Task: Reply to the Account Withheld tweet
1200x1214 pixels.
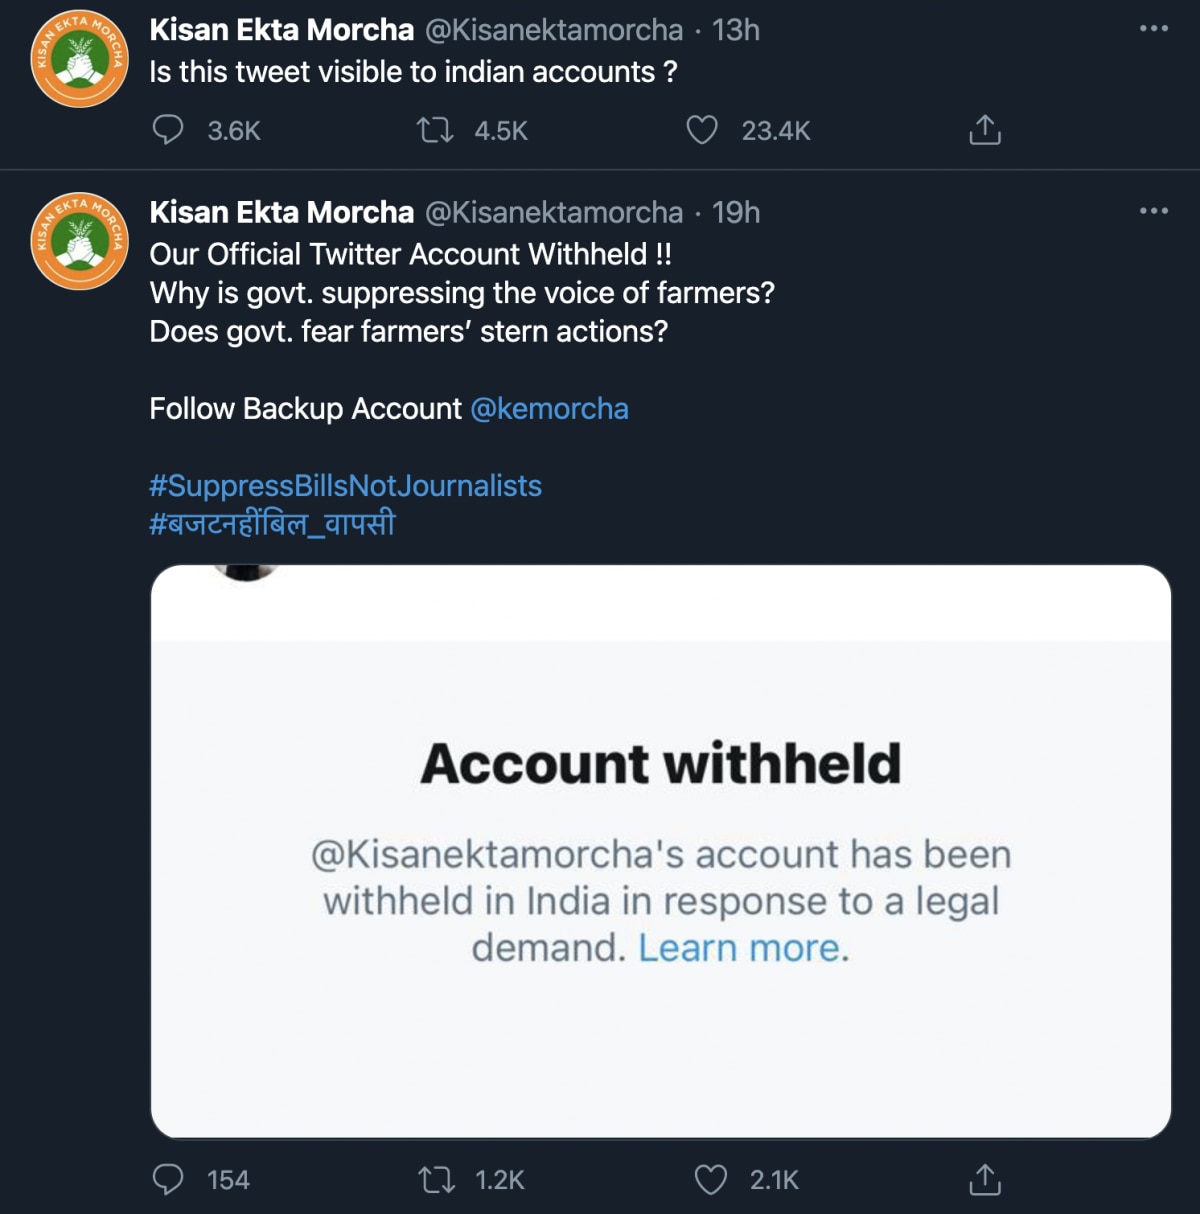Action: tap(168, 1180)
